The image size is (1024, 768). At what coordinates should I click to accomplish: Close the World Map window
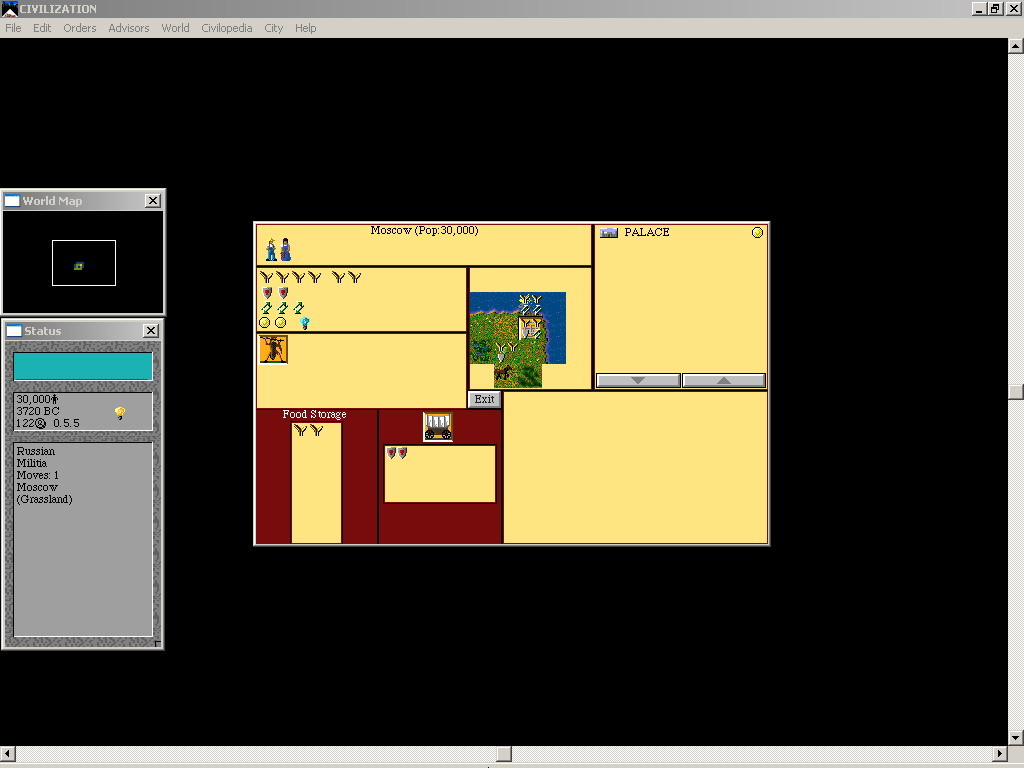click(x=152, y=200)
